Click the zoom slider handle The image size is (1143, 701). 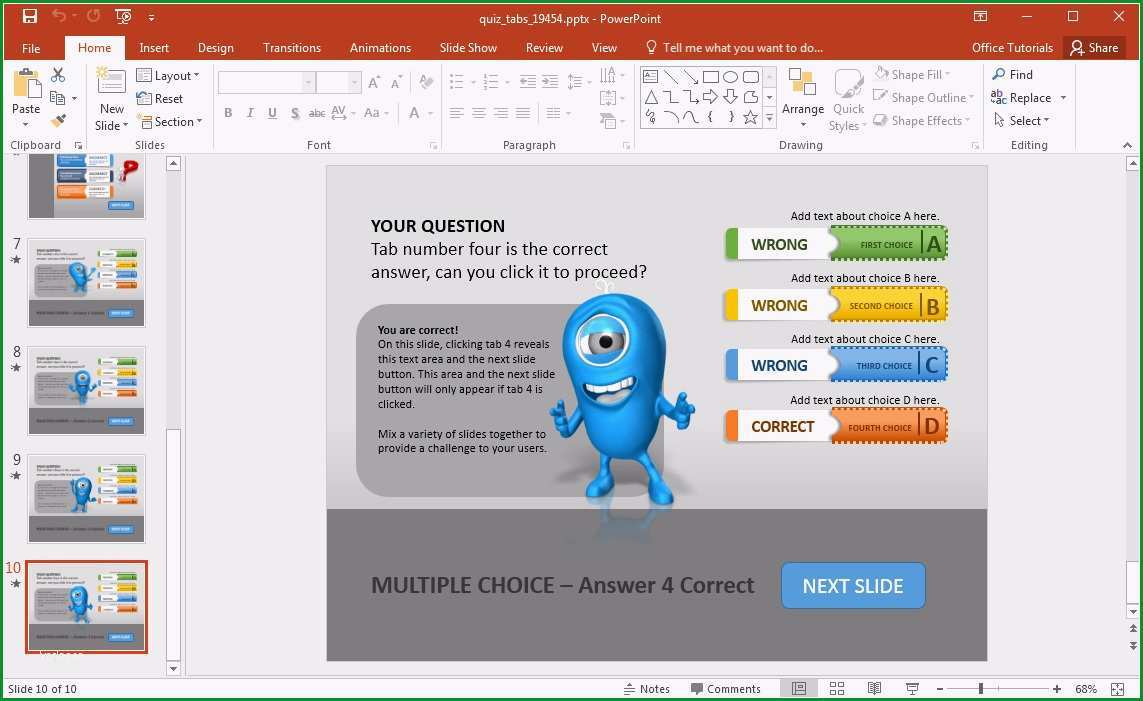click(x=981, y=689)
